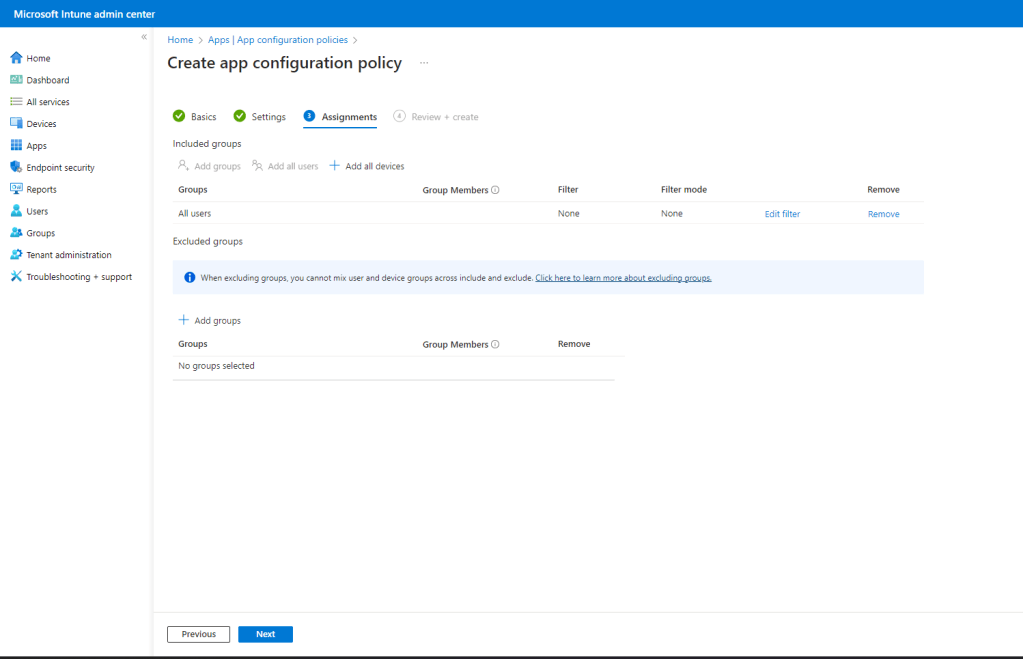1023x659 pixels.
Task: Open the ellipsis menu beside page title
Action: [424, 63]
